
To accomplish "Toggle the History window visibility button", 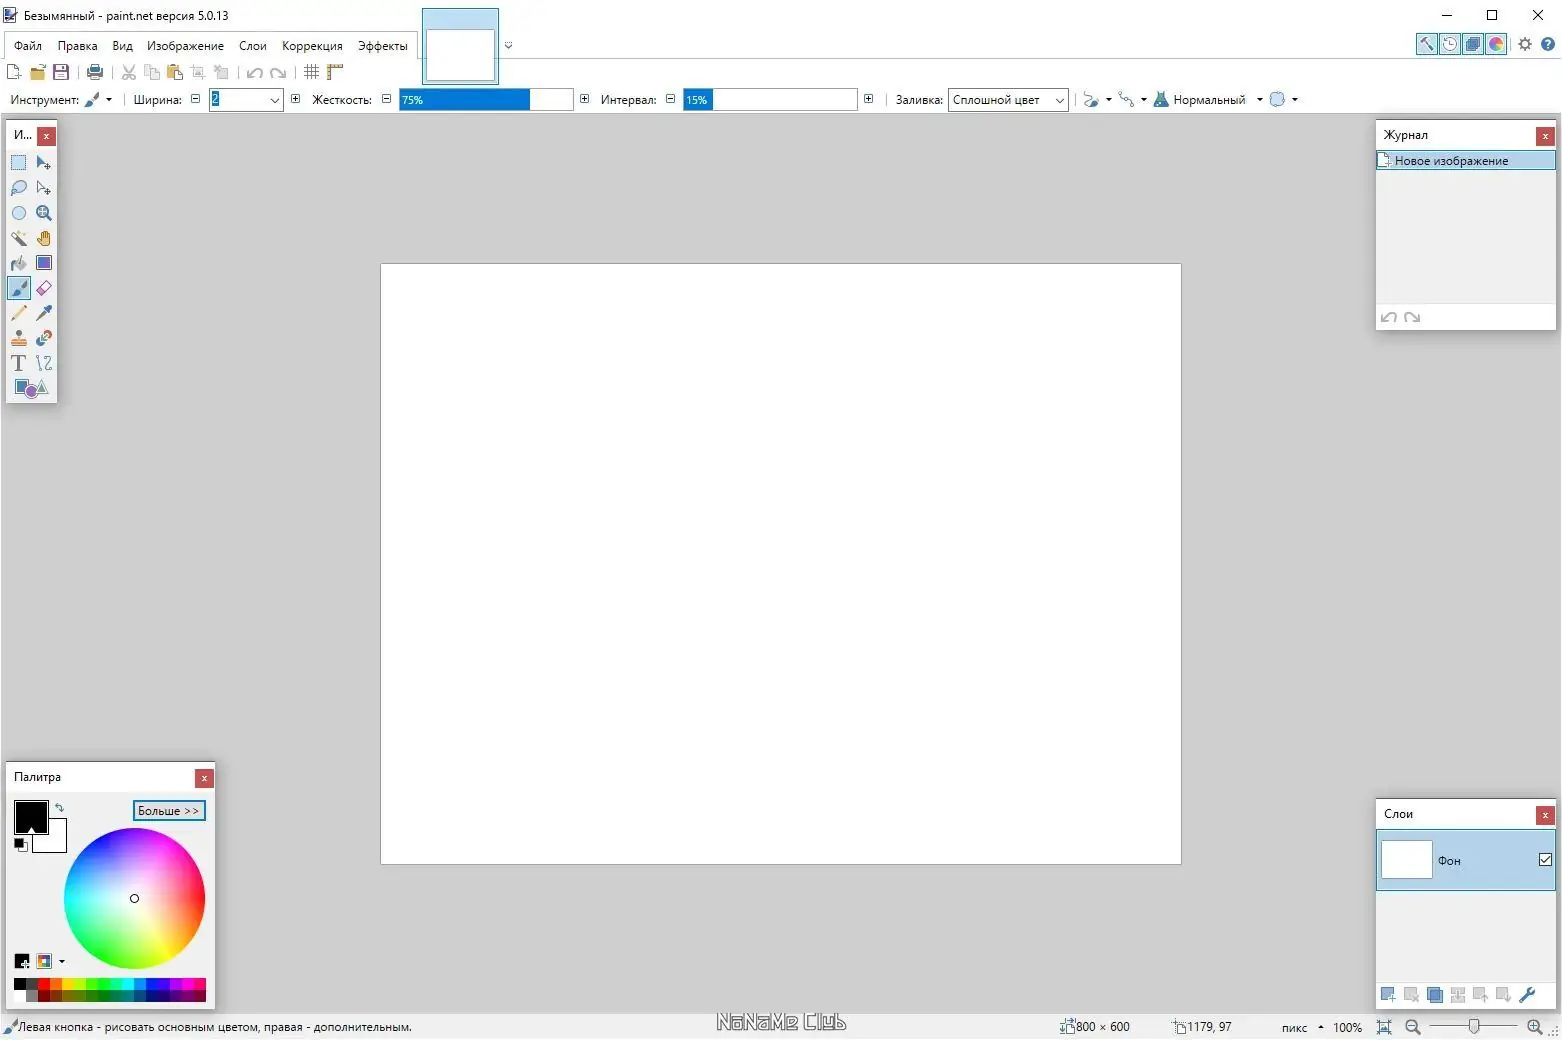I will pos(1450,44).
